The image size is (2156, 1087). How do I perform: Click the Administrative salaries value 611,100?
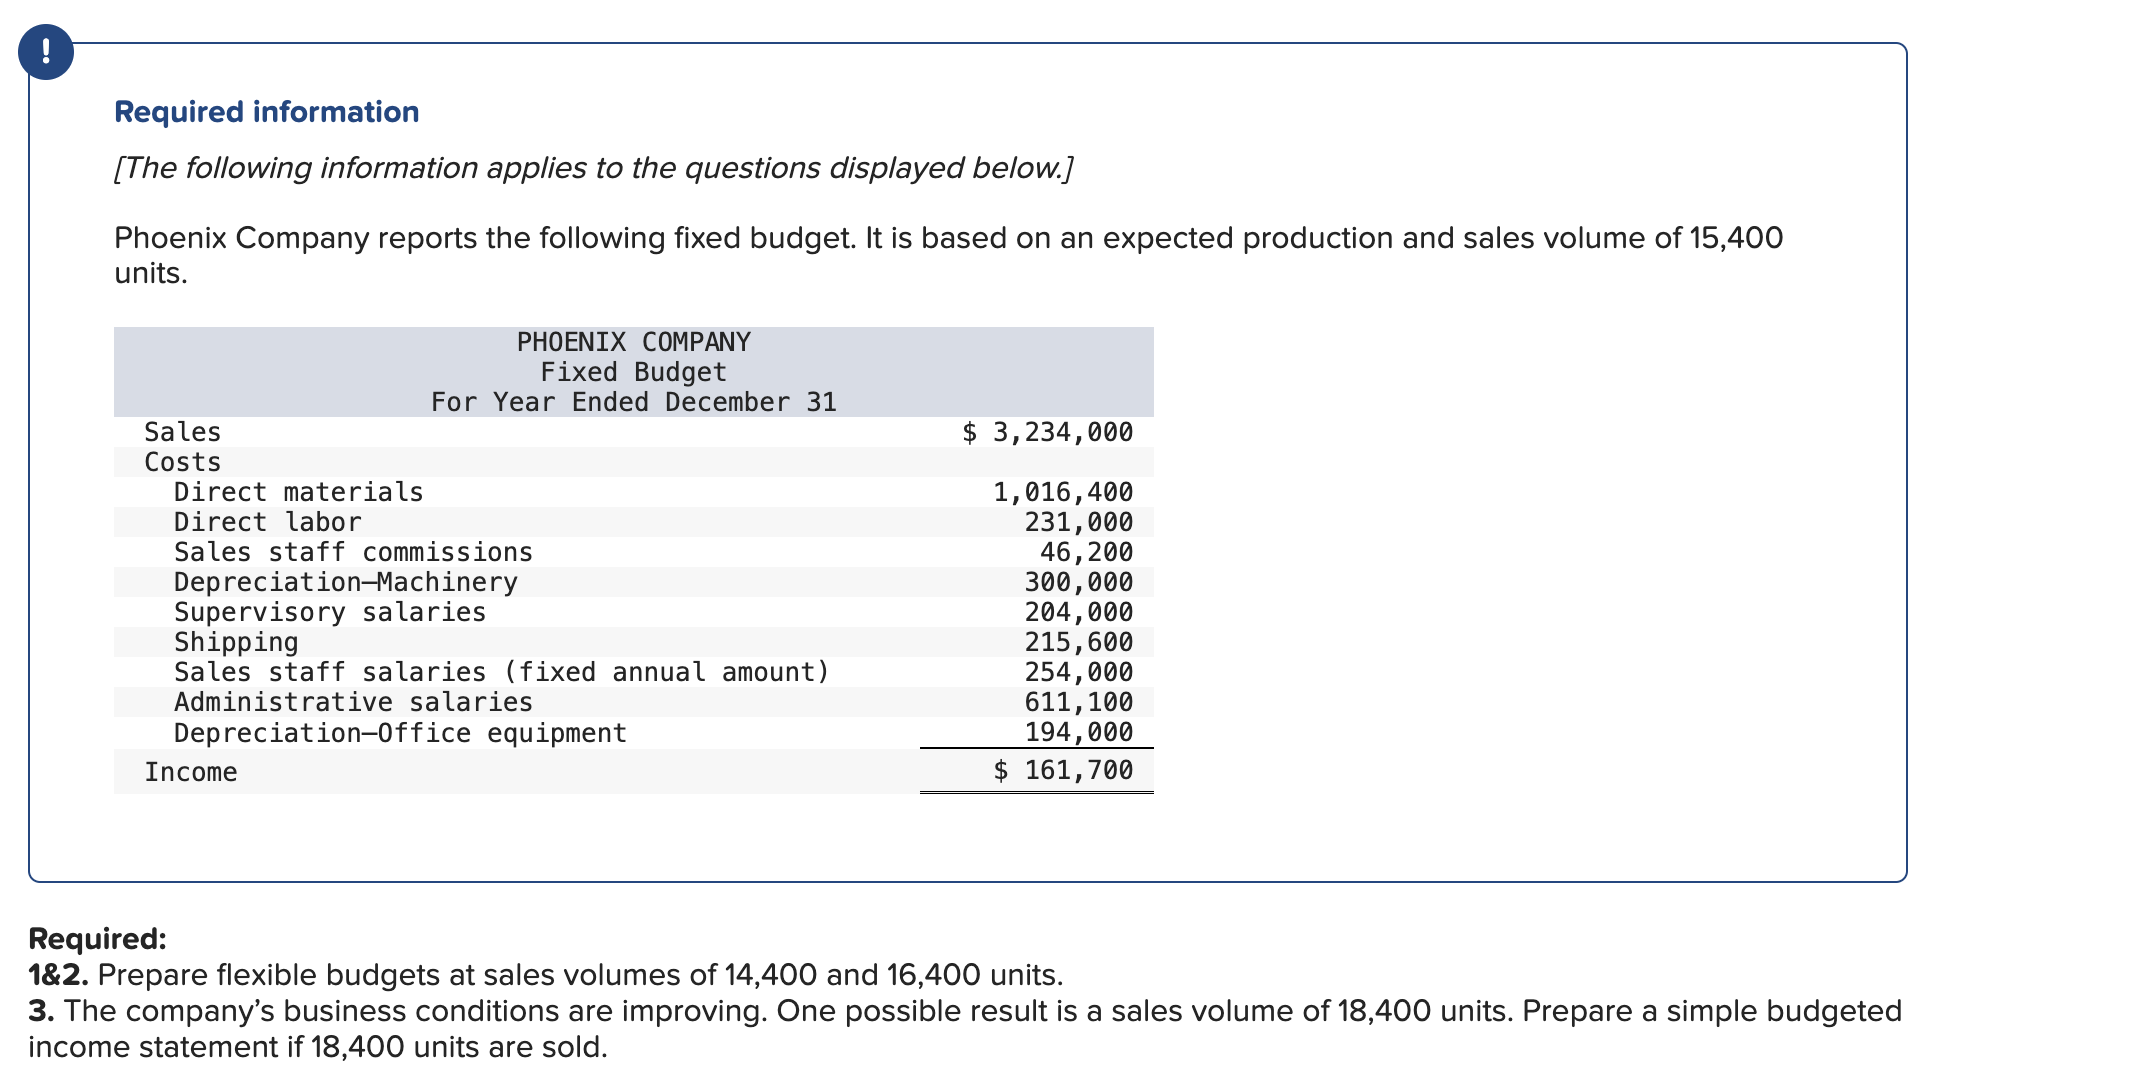[x=1078, y=702]
